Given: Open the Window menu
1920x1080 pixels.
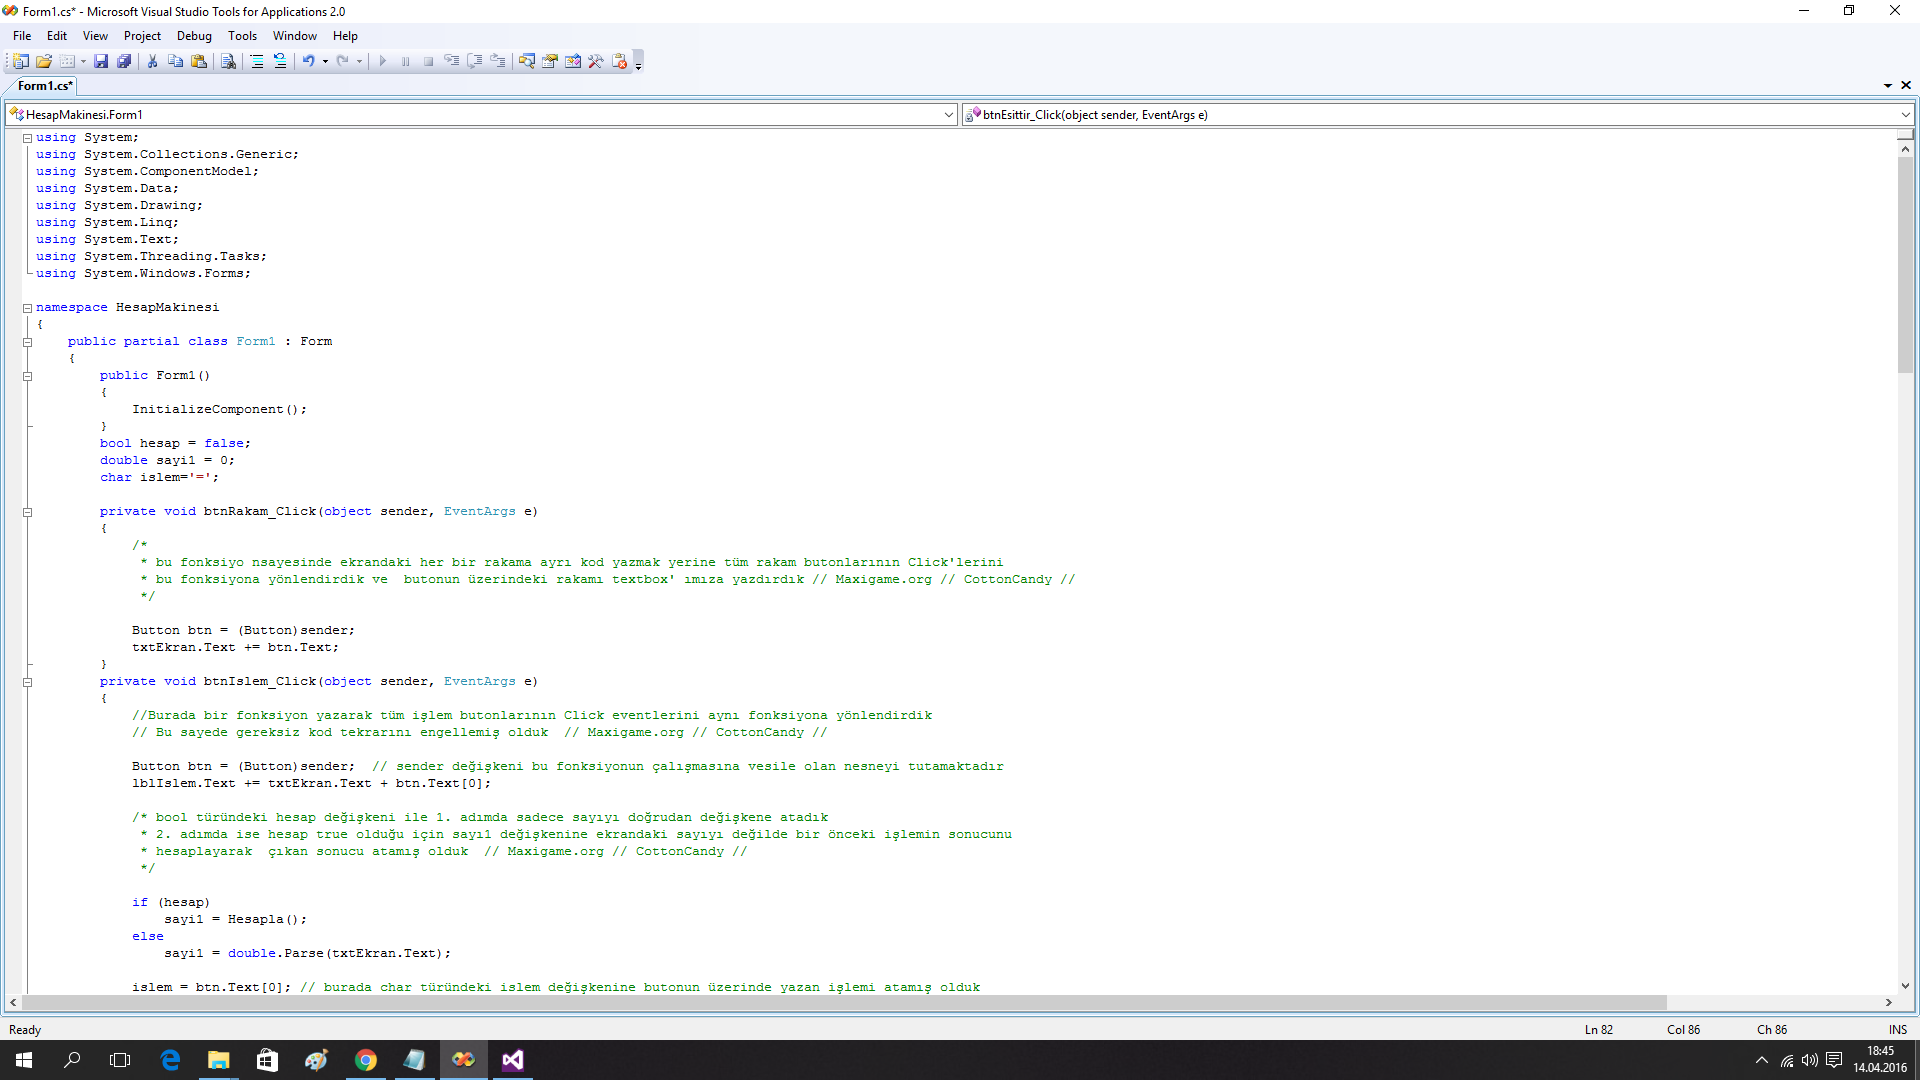Looking at the screenshot, I should (x=295, y=36).
